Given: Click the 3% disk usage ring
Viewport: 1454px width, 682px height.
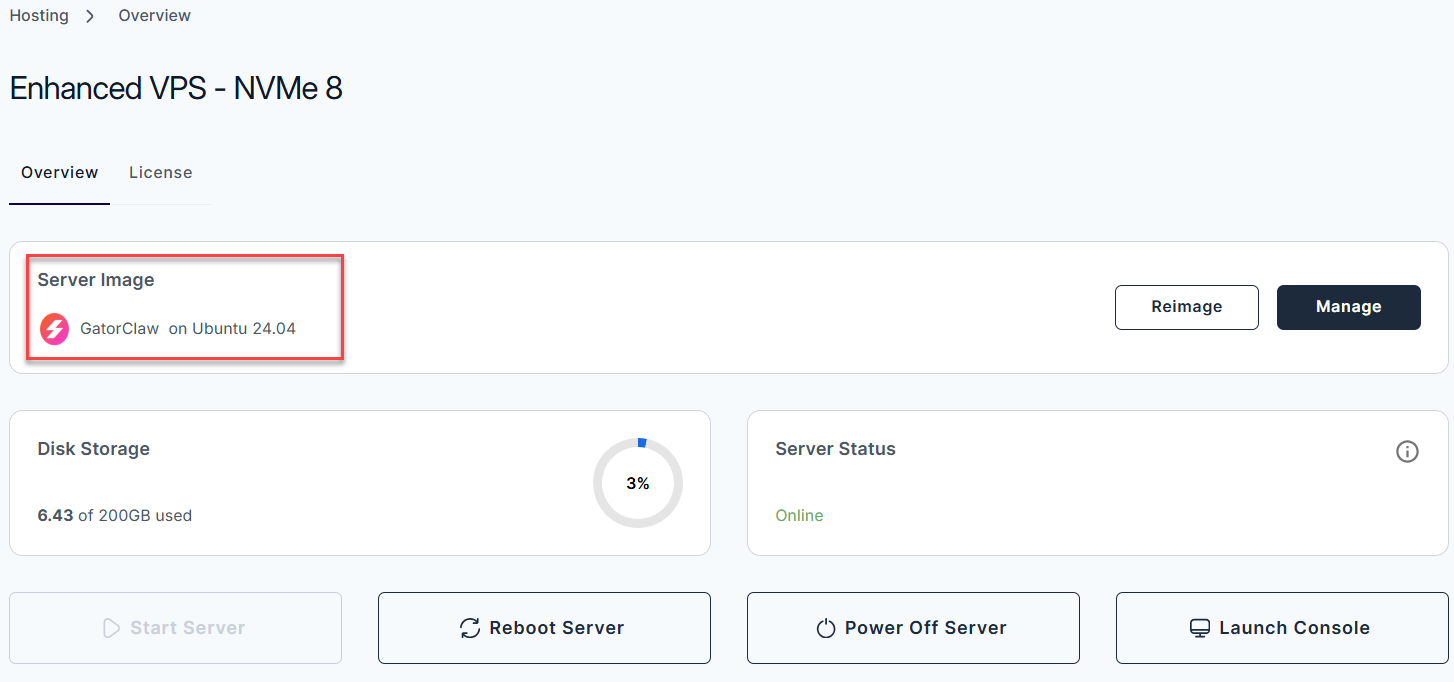Looking at the screenshot, I should pyautogui.click(x=638, y=483).
